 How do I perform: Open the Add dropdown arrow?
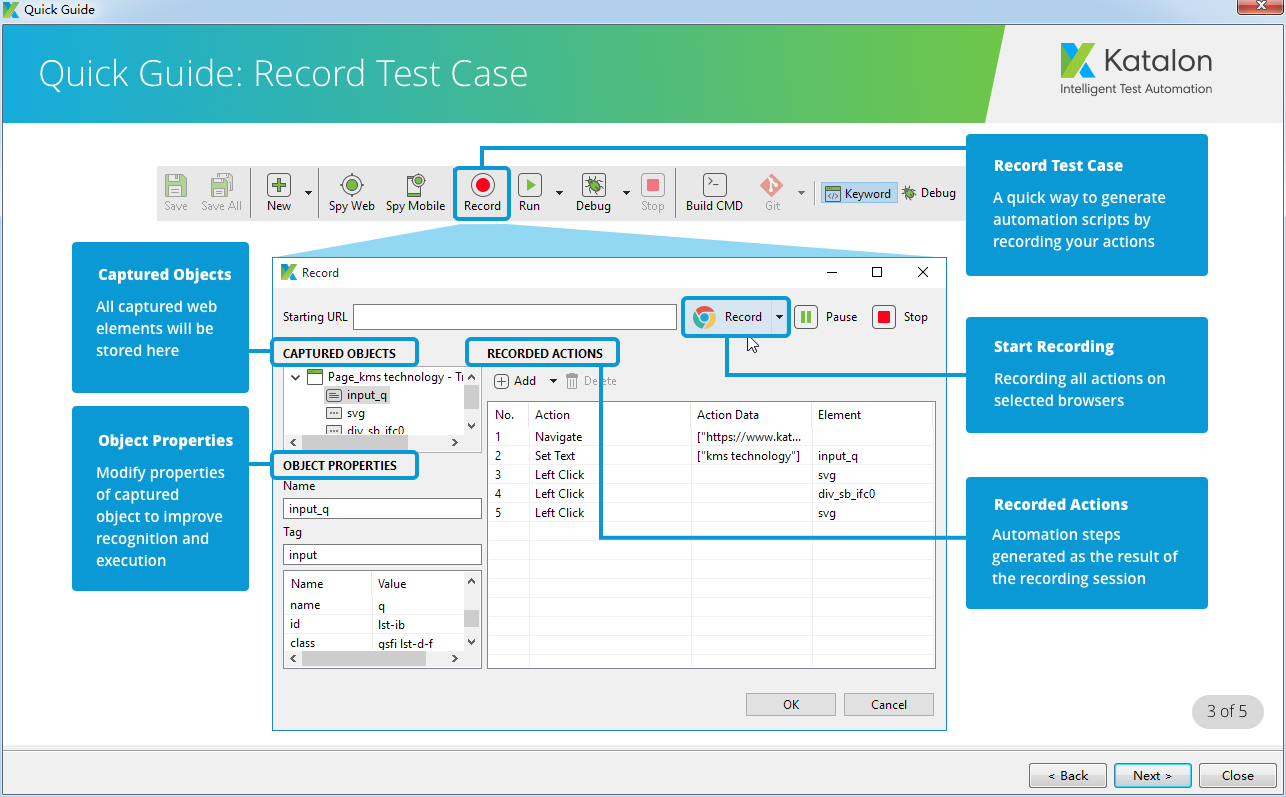click(x=553, y=382)
